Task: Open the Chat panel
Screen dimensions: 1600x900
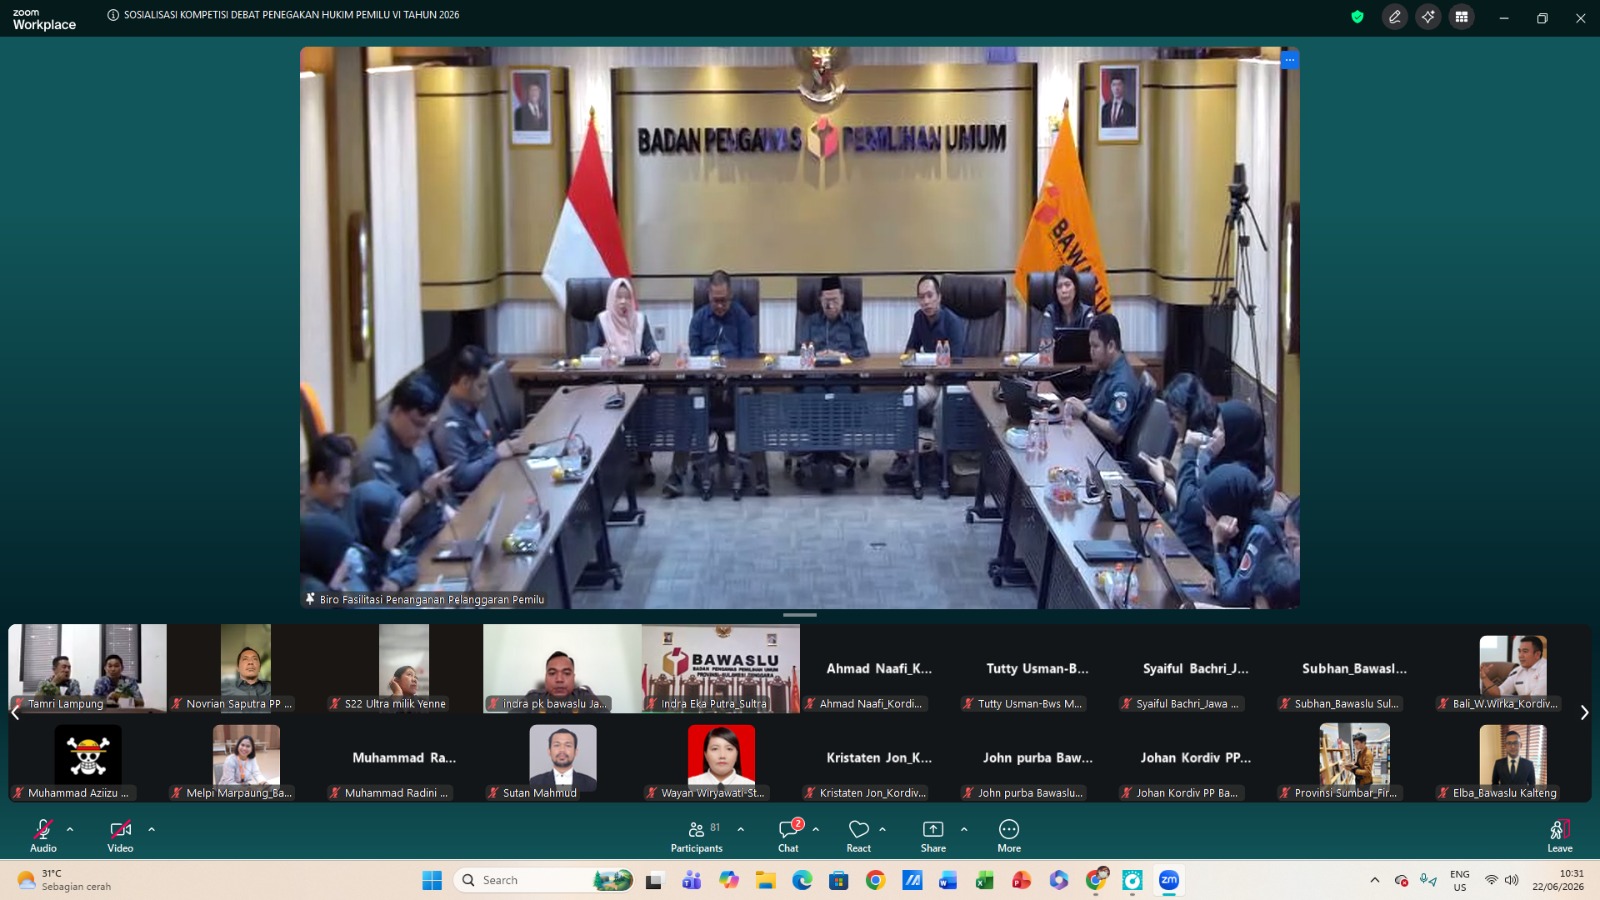Action: coord(789,836)
